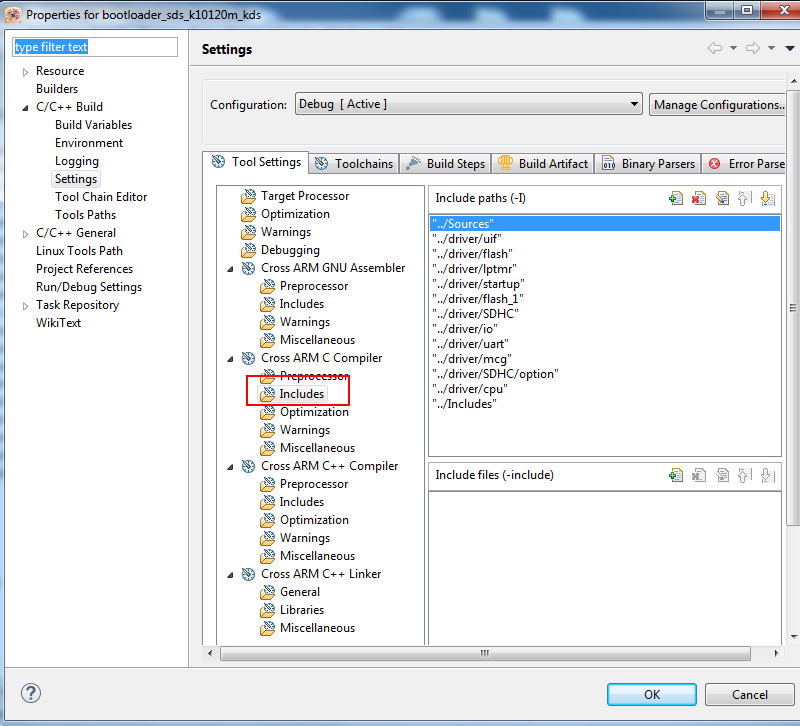Click the OK button
Screen dimensions: 800x726
point(652,694)
